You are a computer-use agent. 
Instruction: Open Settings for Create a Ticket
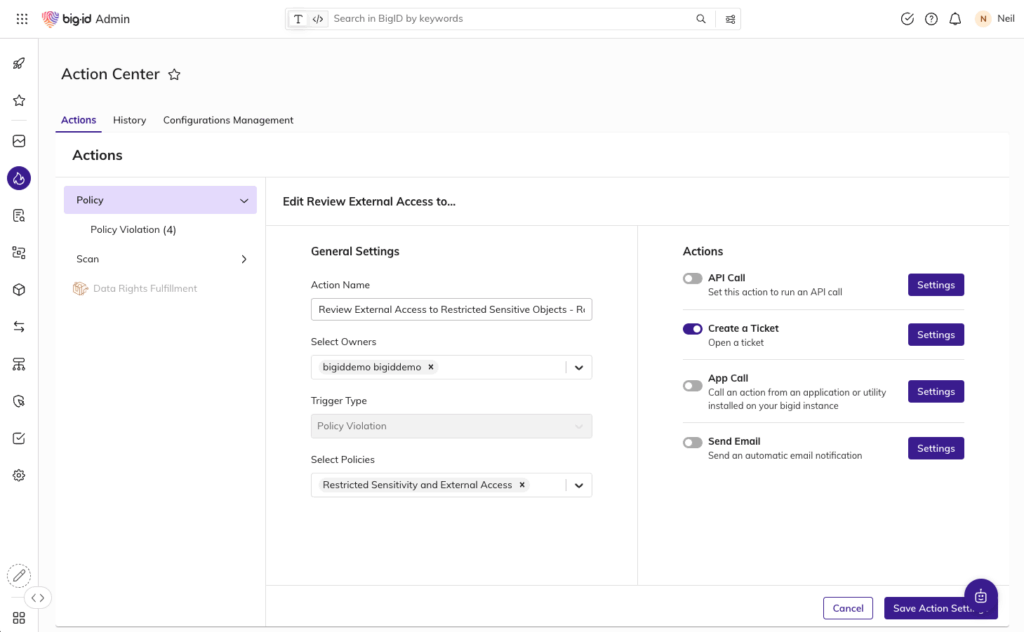[935, 335]
